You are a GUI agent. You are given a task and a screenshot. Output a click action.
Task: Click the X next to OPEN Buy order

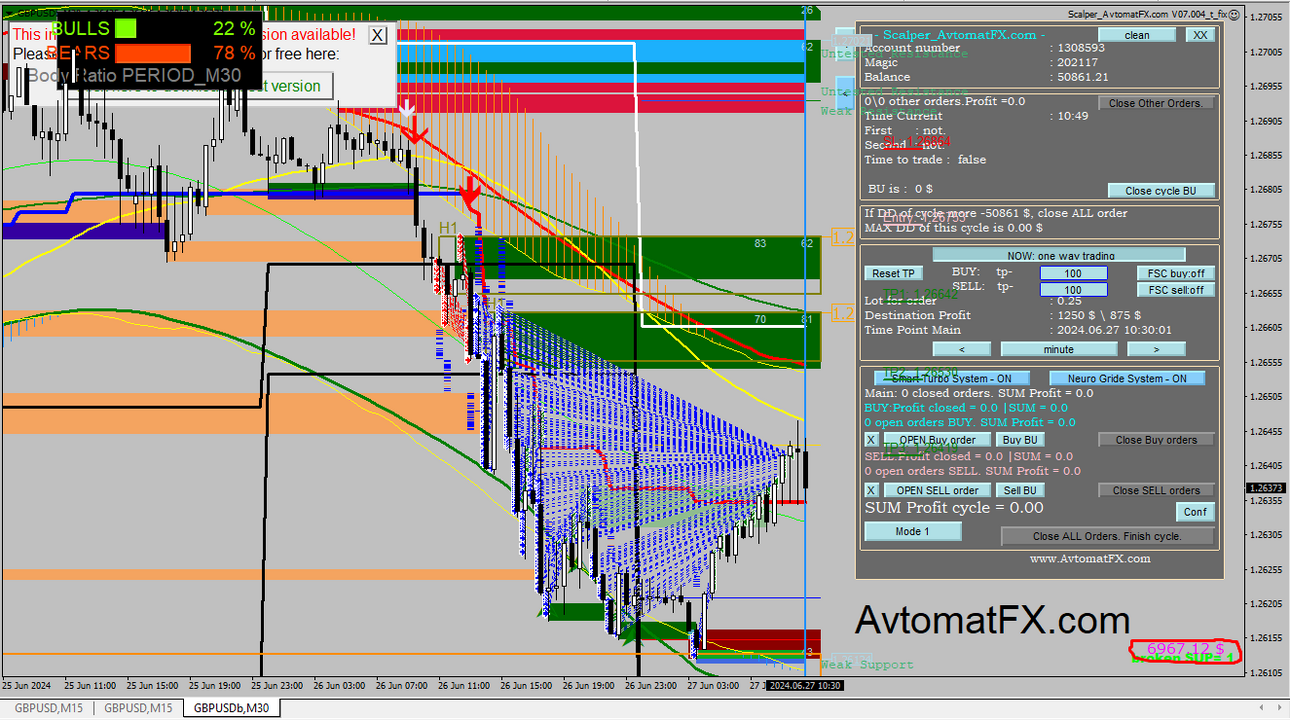tap(871, 439)
